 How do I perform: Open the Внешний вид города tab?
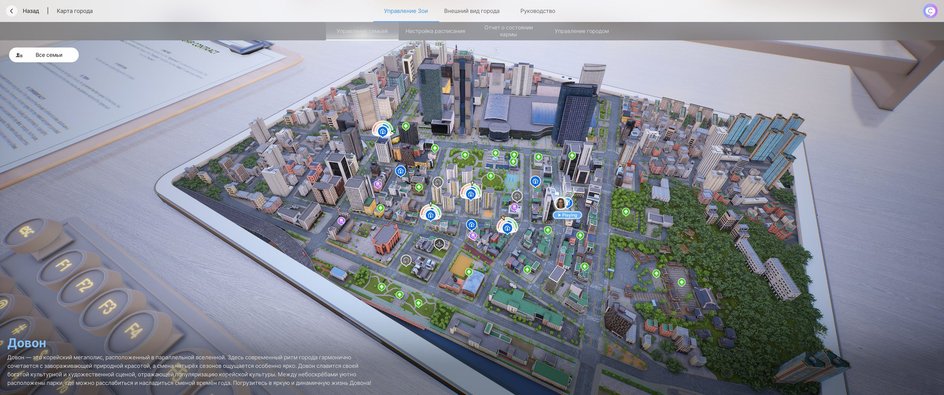(x=472, y=11)
